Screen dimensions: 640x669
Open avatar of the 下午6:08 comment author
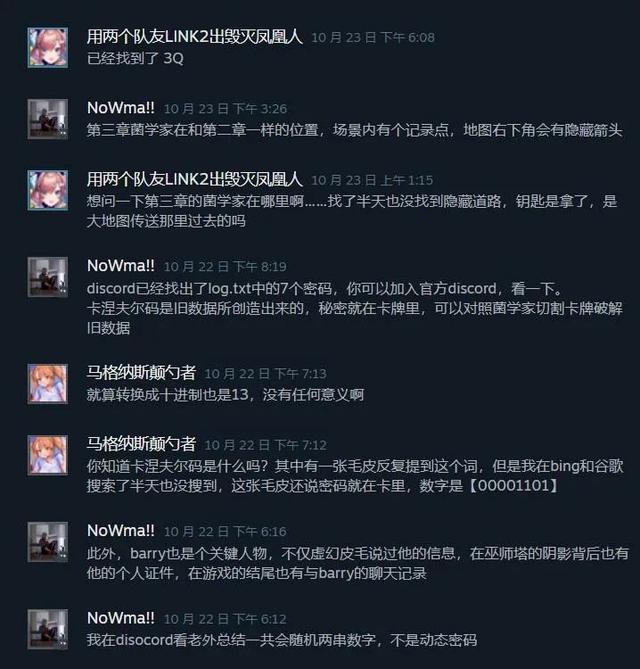(x=48, y=47)
